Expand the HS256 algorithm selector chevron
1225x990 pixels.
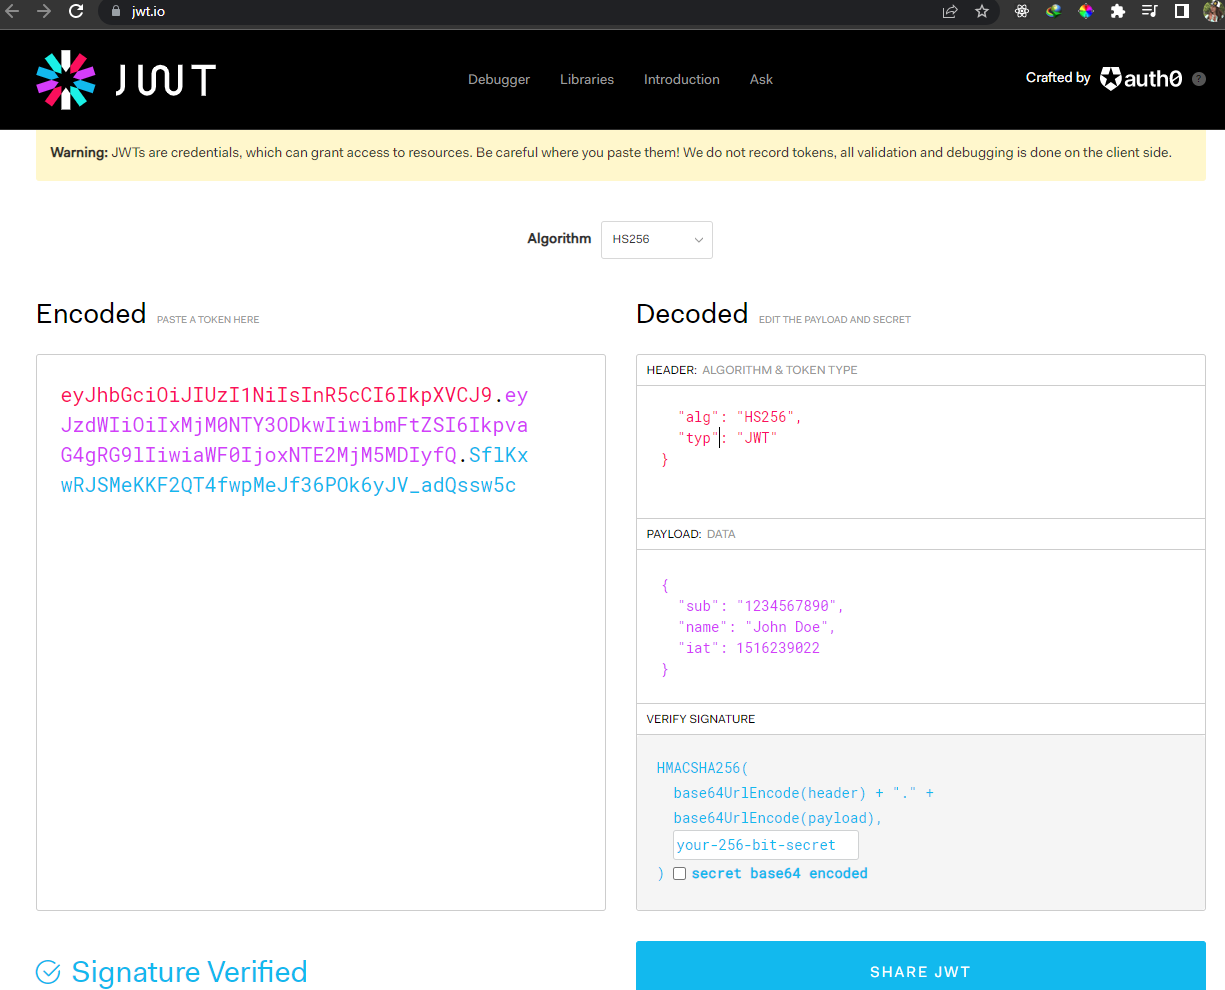[699, 240]
